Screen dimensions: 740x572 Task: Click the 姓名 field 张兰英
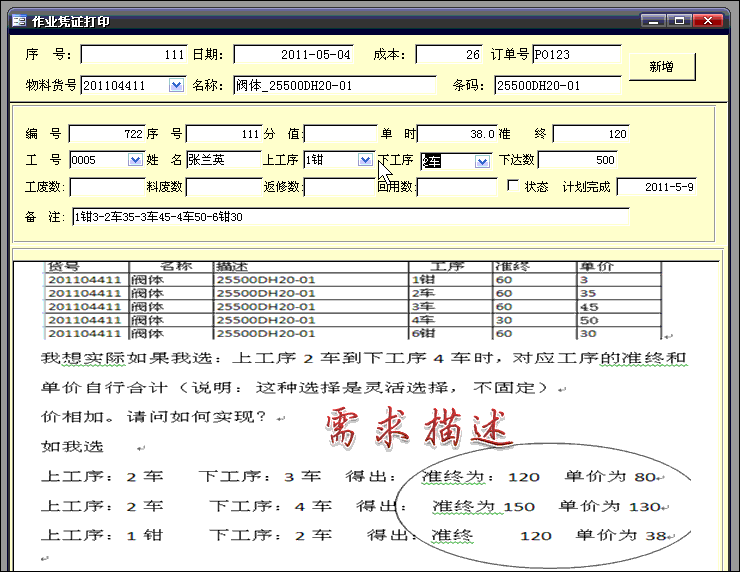point(224,160)
